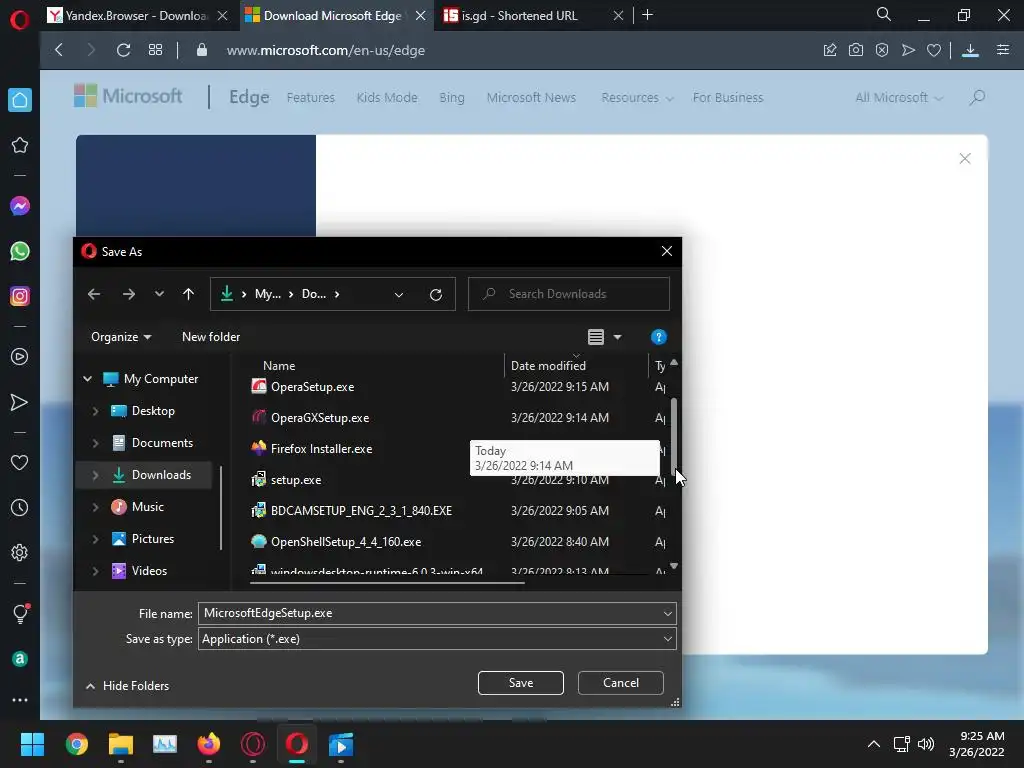Open WhatsApp in Opera sidebar
The width and height of the screenshot is (1024, 768).
click(x=20, y=251)
